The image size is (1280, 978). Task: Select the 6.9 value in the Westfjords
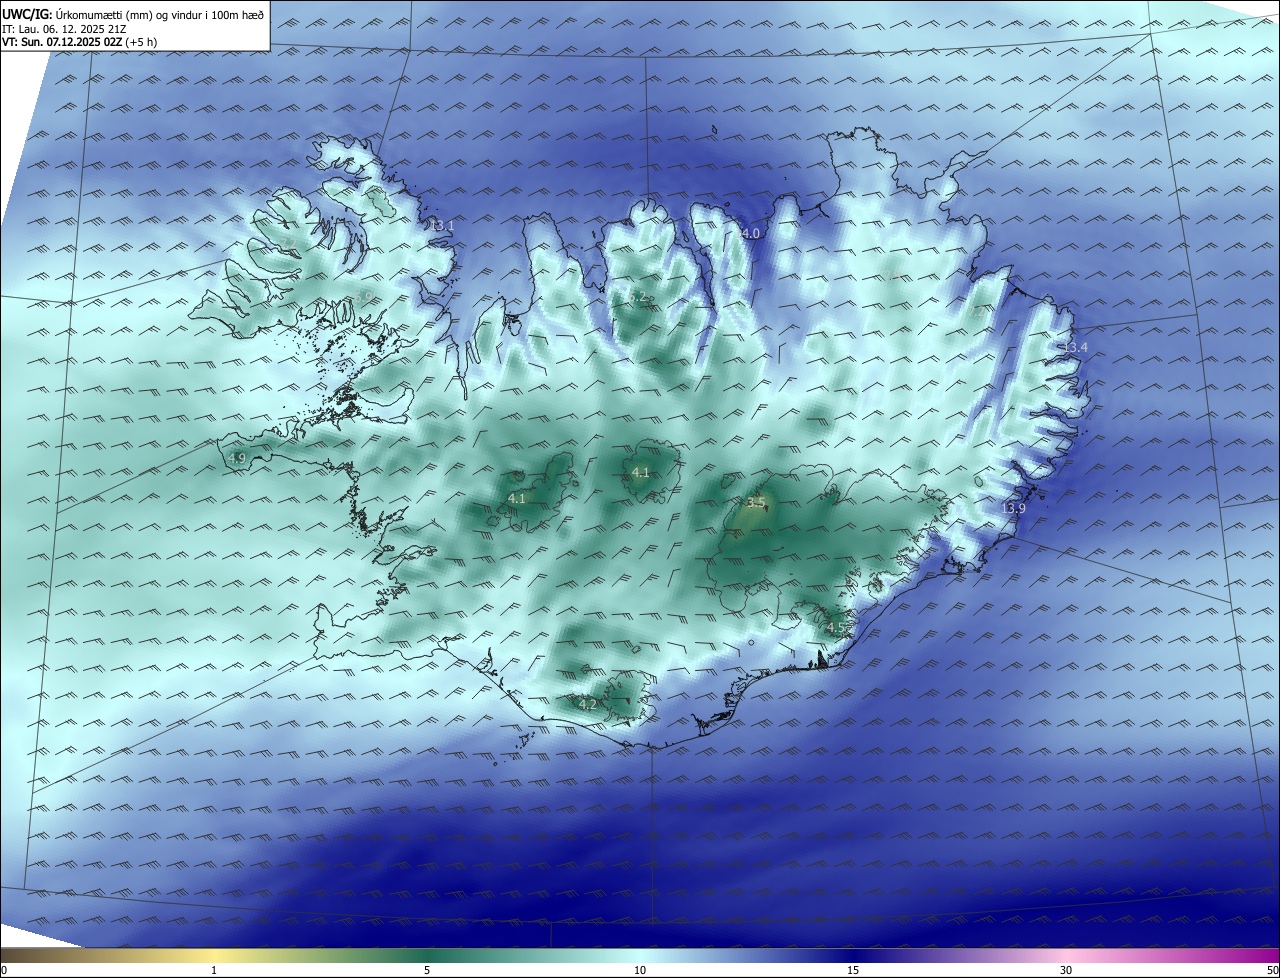pyautogui.click(x=365, y=296)
